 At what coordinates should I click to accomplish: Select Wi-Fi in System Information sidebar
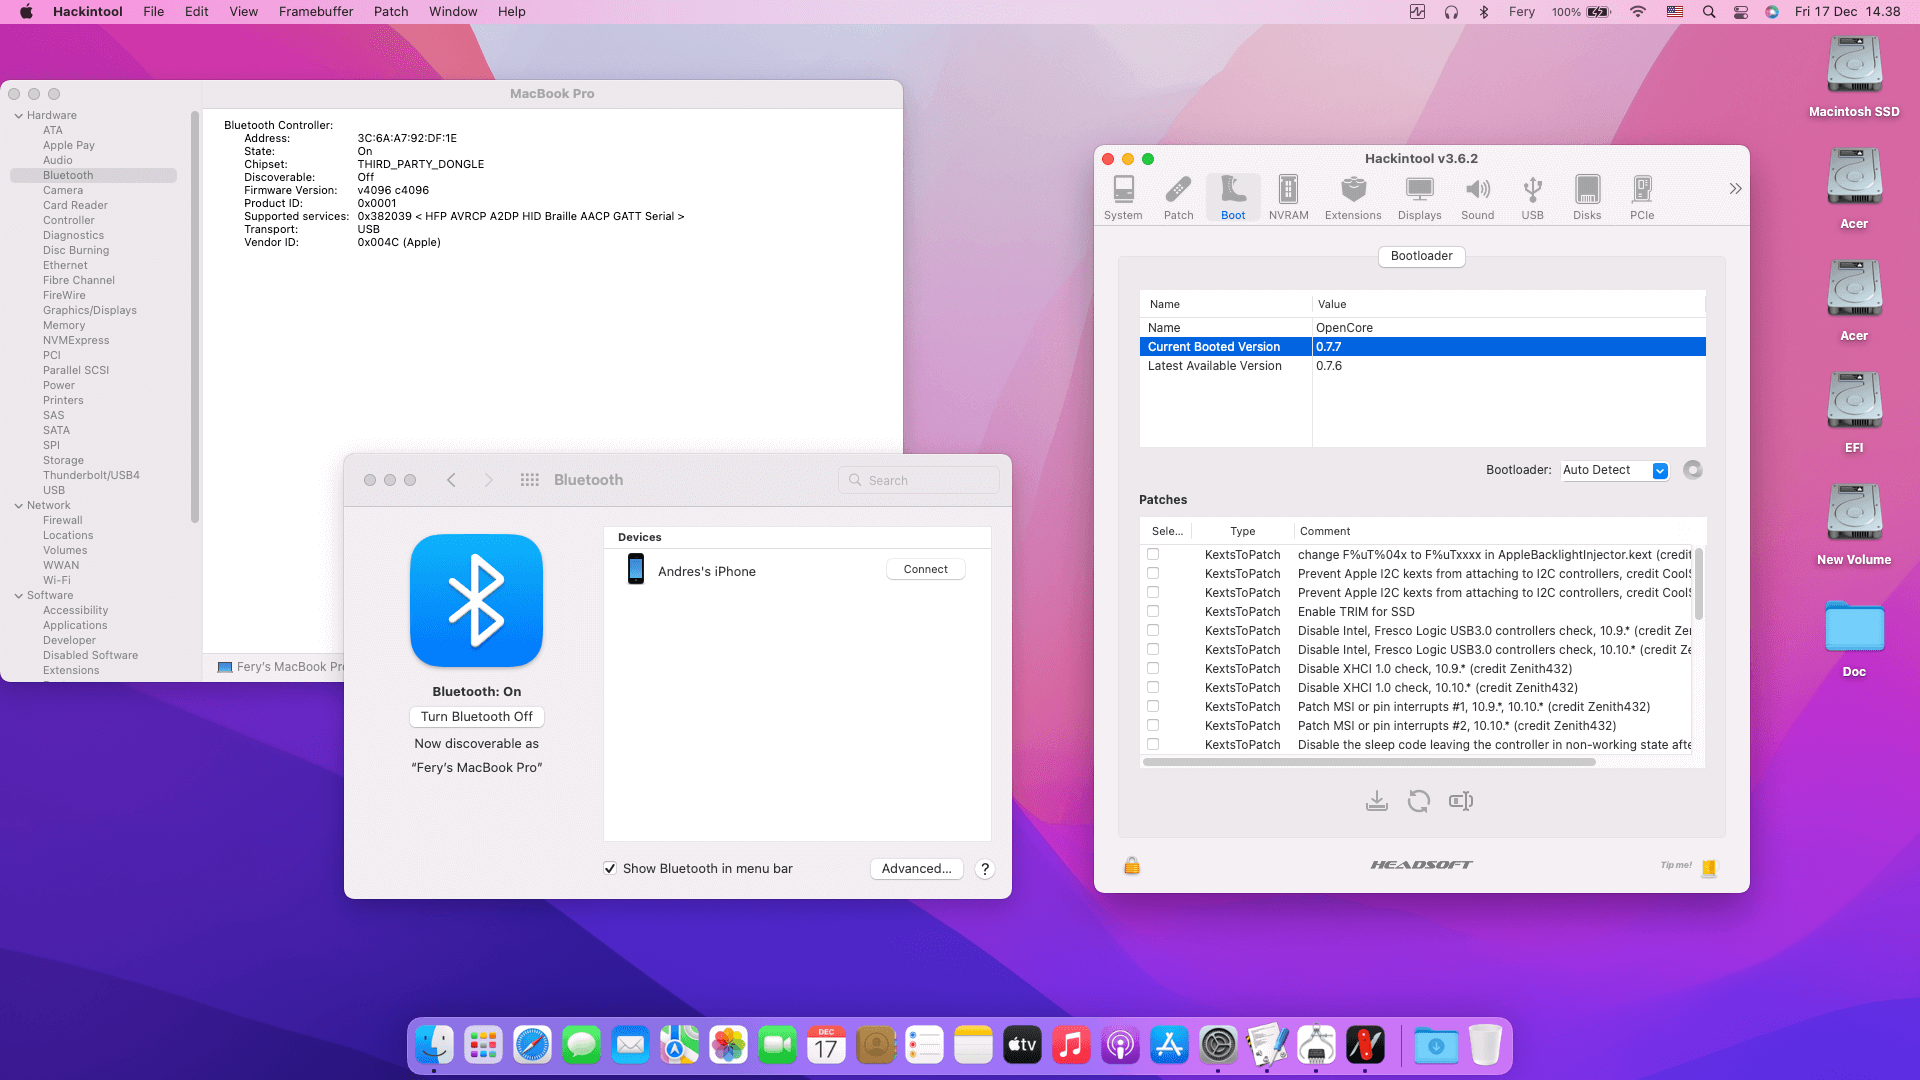coord(56,581)
